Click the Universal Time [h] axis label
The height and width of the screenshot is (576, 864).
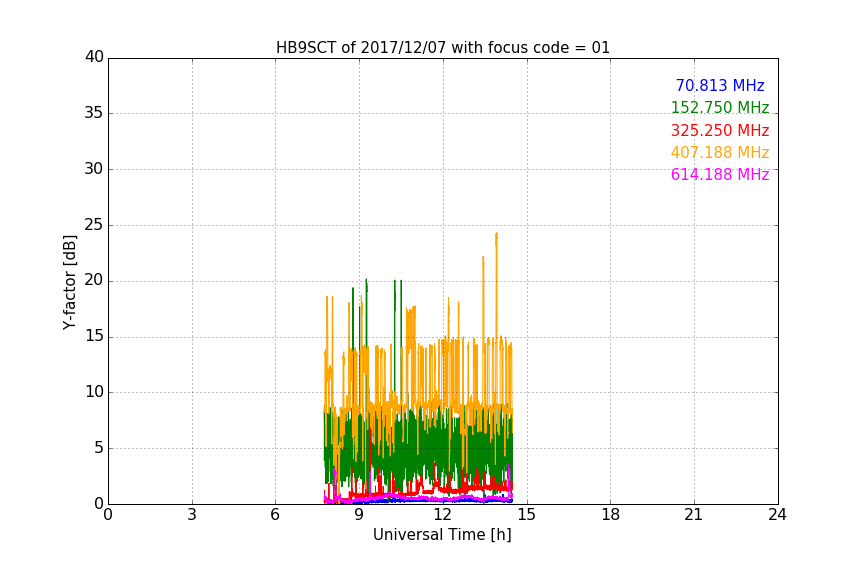[442, 535]
